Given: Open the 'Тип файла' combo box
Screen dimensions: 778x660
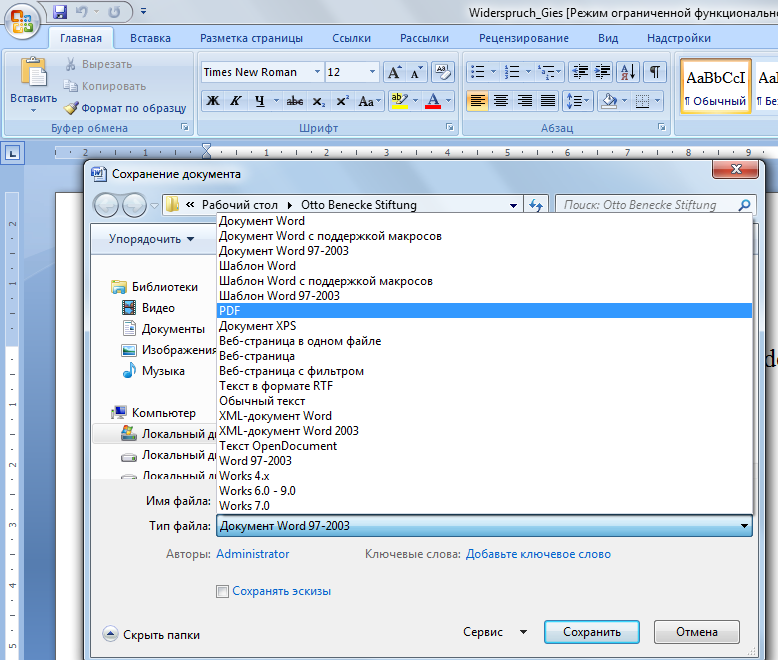Looking at the screenshot, I should tap(484, 526).
